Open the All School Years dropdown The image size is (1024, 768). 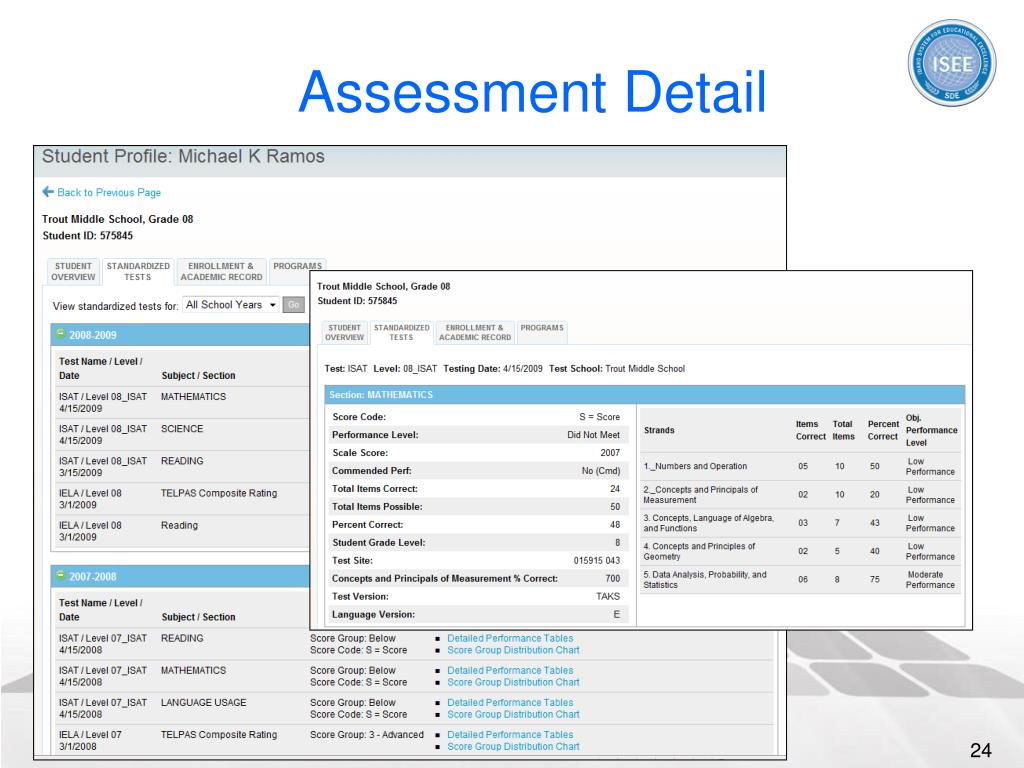click(x=231, y=305)
